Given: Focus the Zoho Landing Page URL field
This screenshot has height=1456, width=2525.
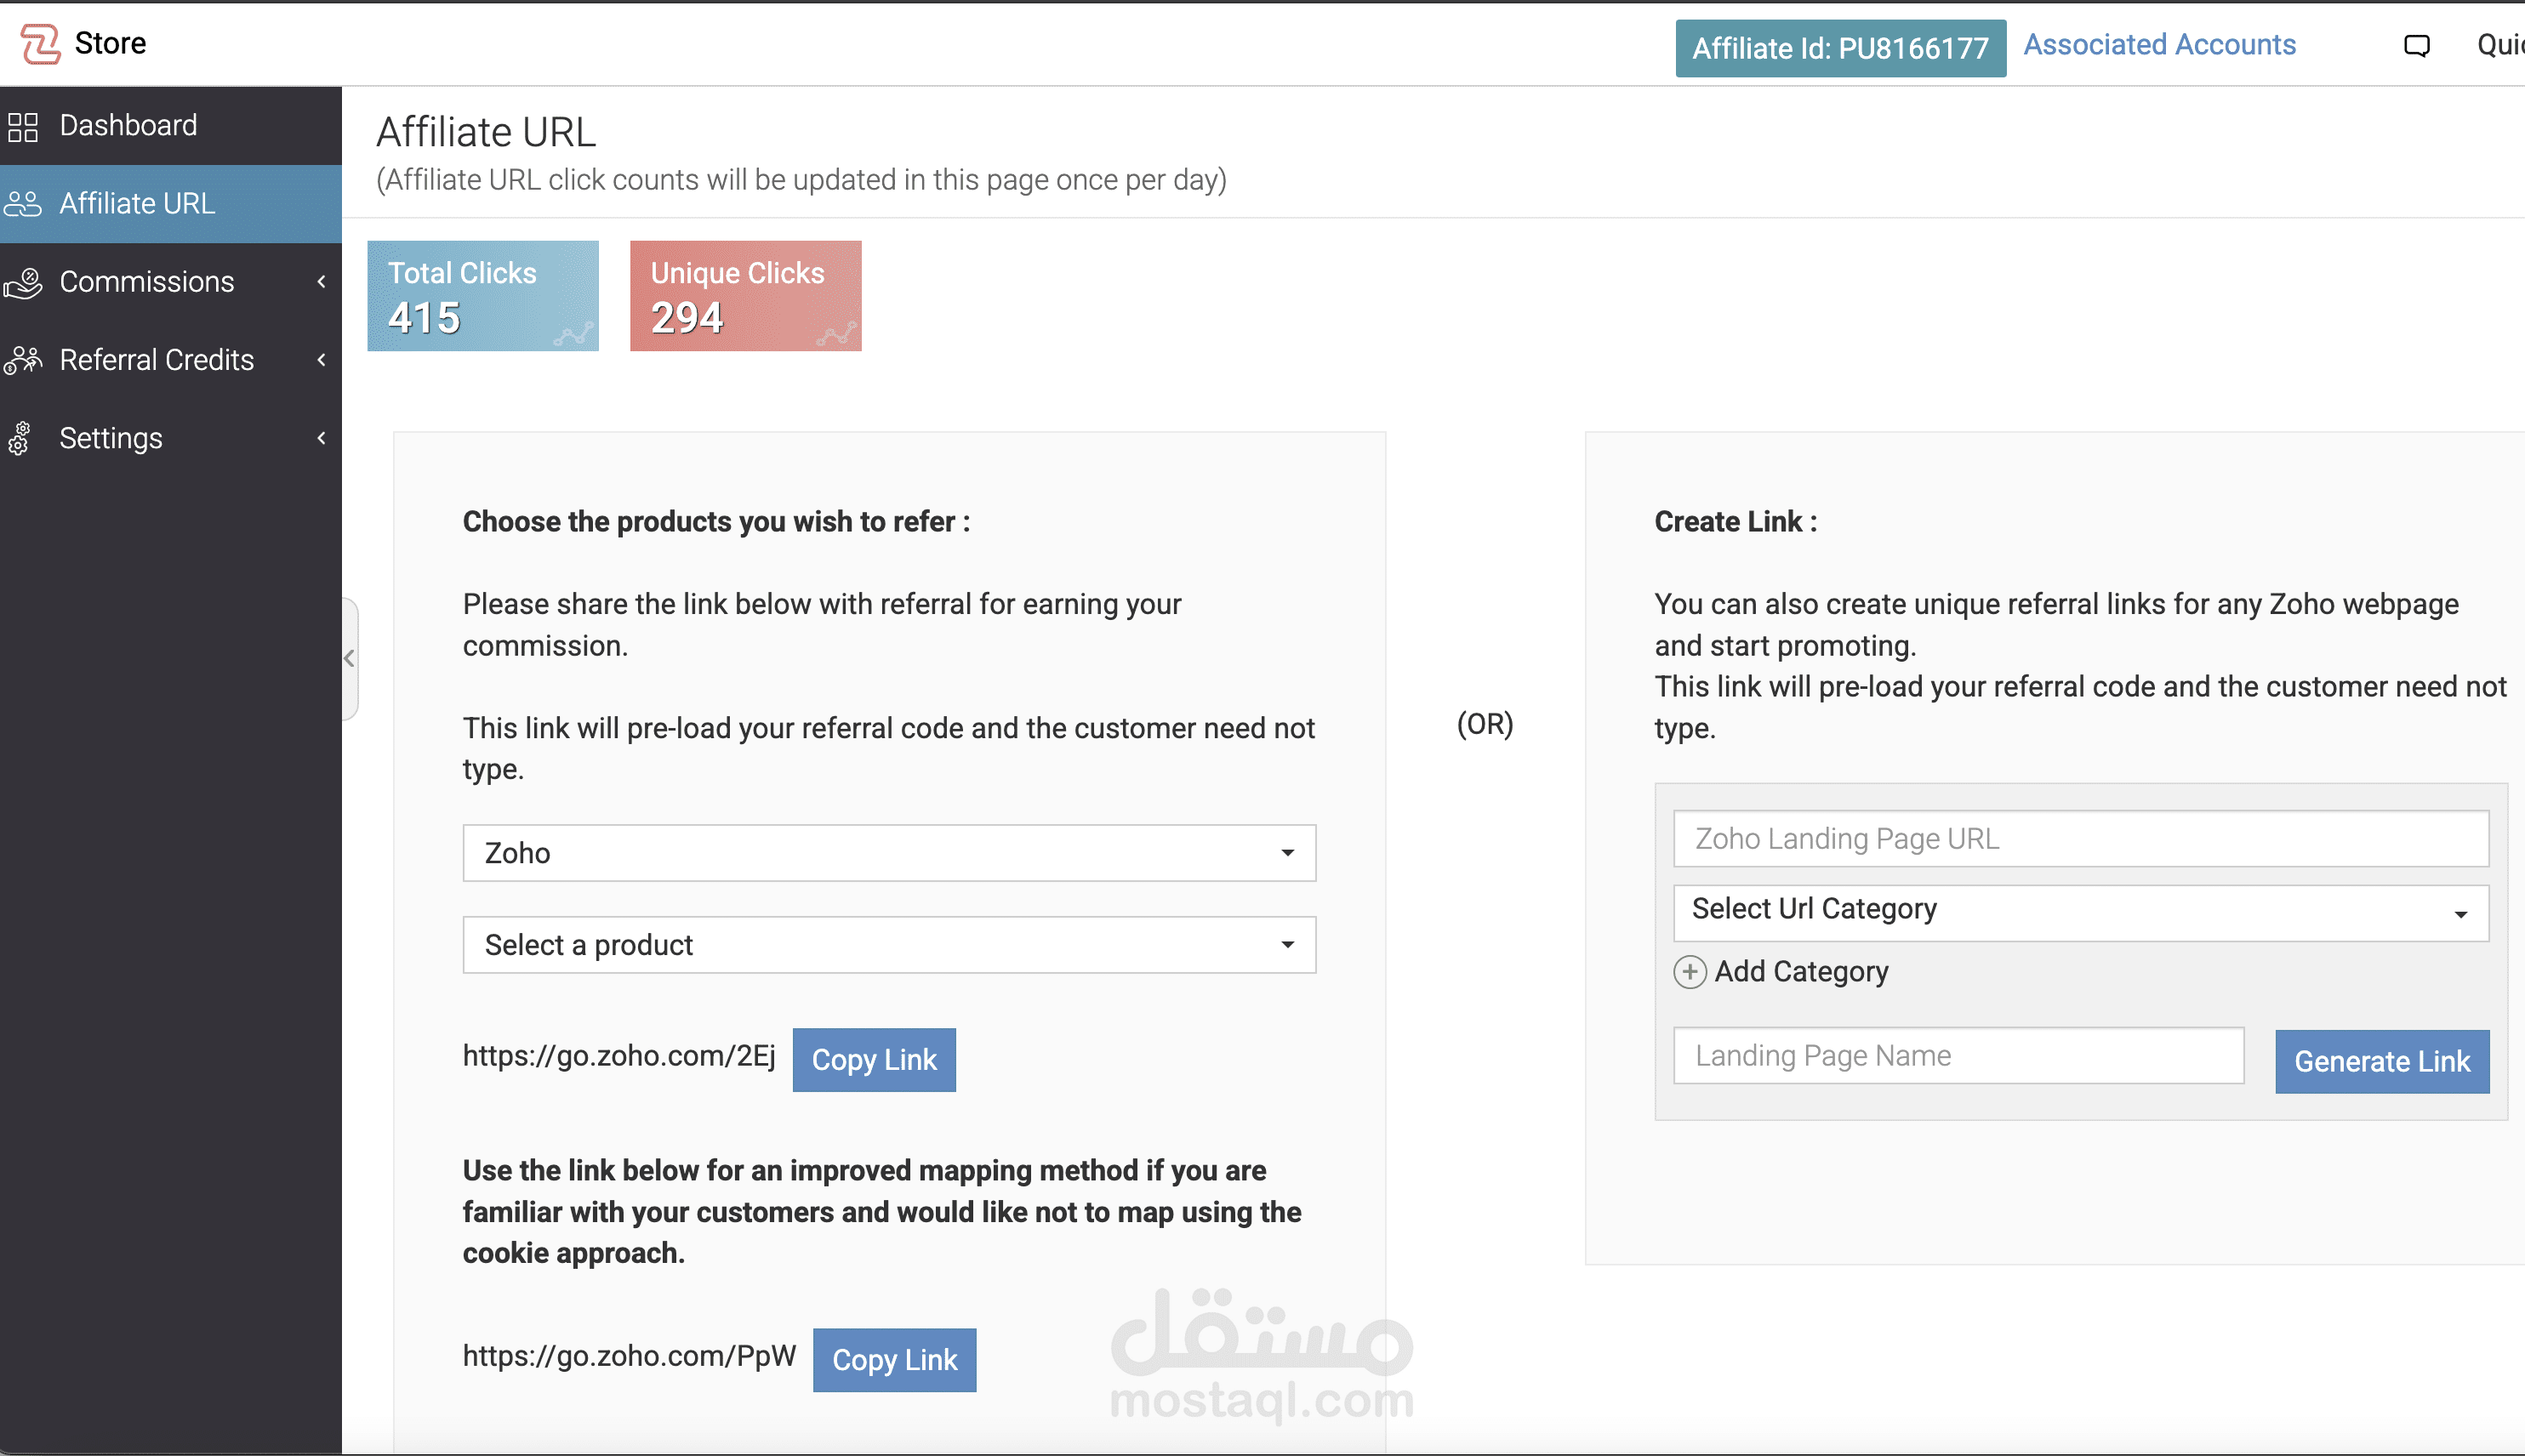Looking at the screenshot, I should coord(2080,839).
